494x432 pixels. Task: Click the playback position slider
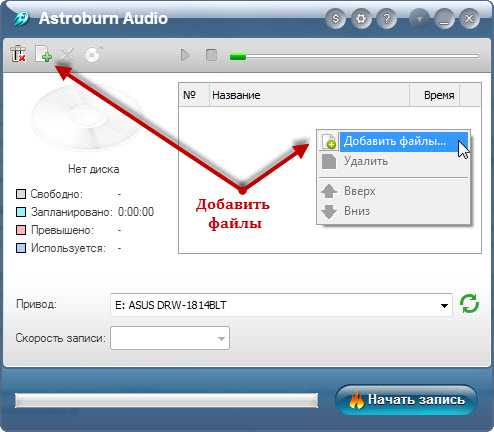click(x=355, y=57)
